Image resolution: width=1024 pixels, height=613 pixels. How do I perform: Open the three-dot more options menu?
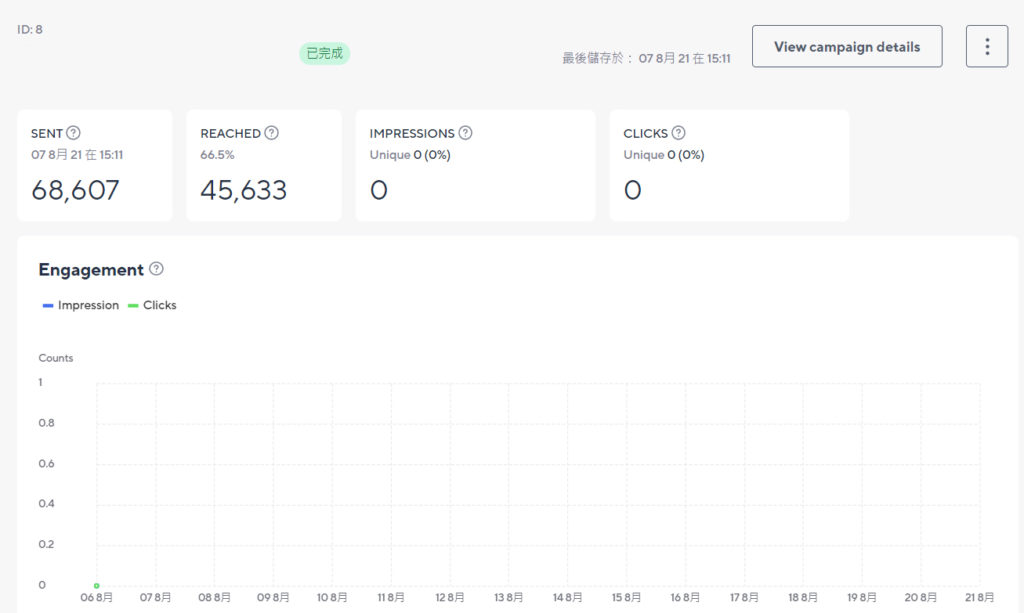(987, 47)
